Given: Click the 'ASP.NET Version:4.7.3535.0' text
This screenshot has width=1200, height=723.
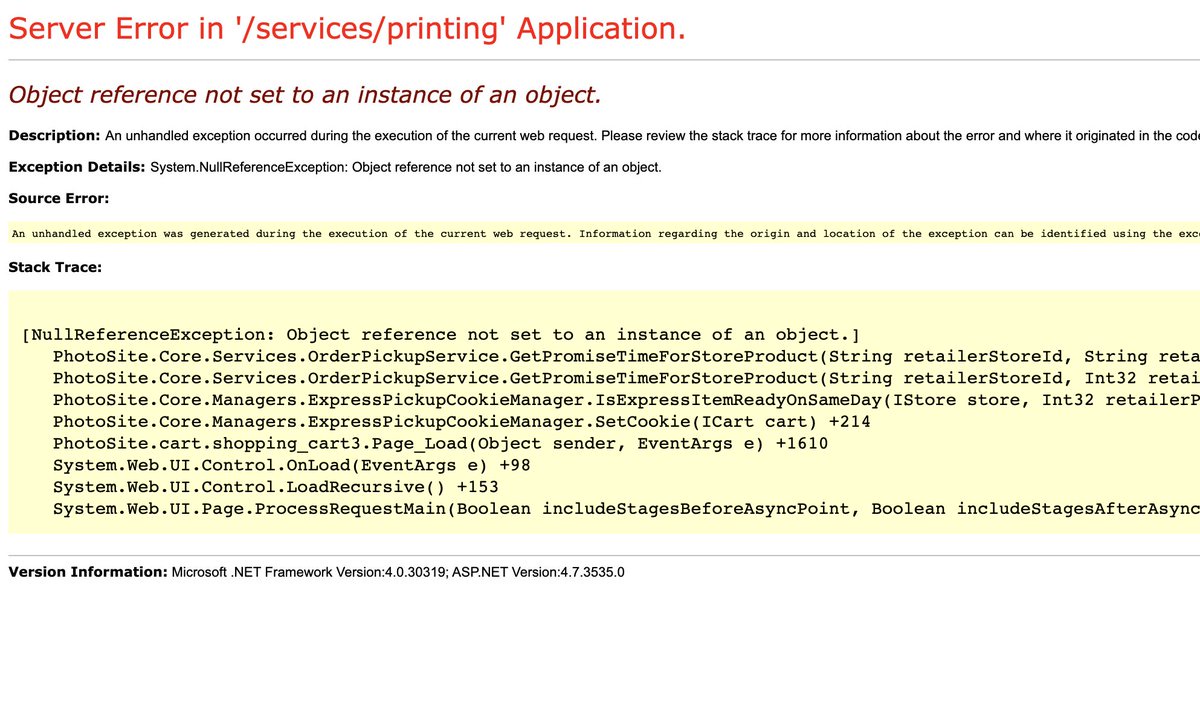Looking at the screenshot, I should pyautogui.click(x=538, y=572).
